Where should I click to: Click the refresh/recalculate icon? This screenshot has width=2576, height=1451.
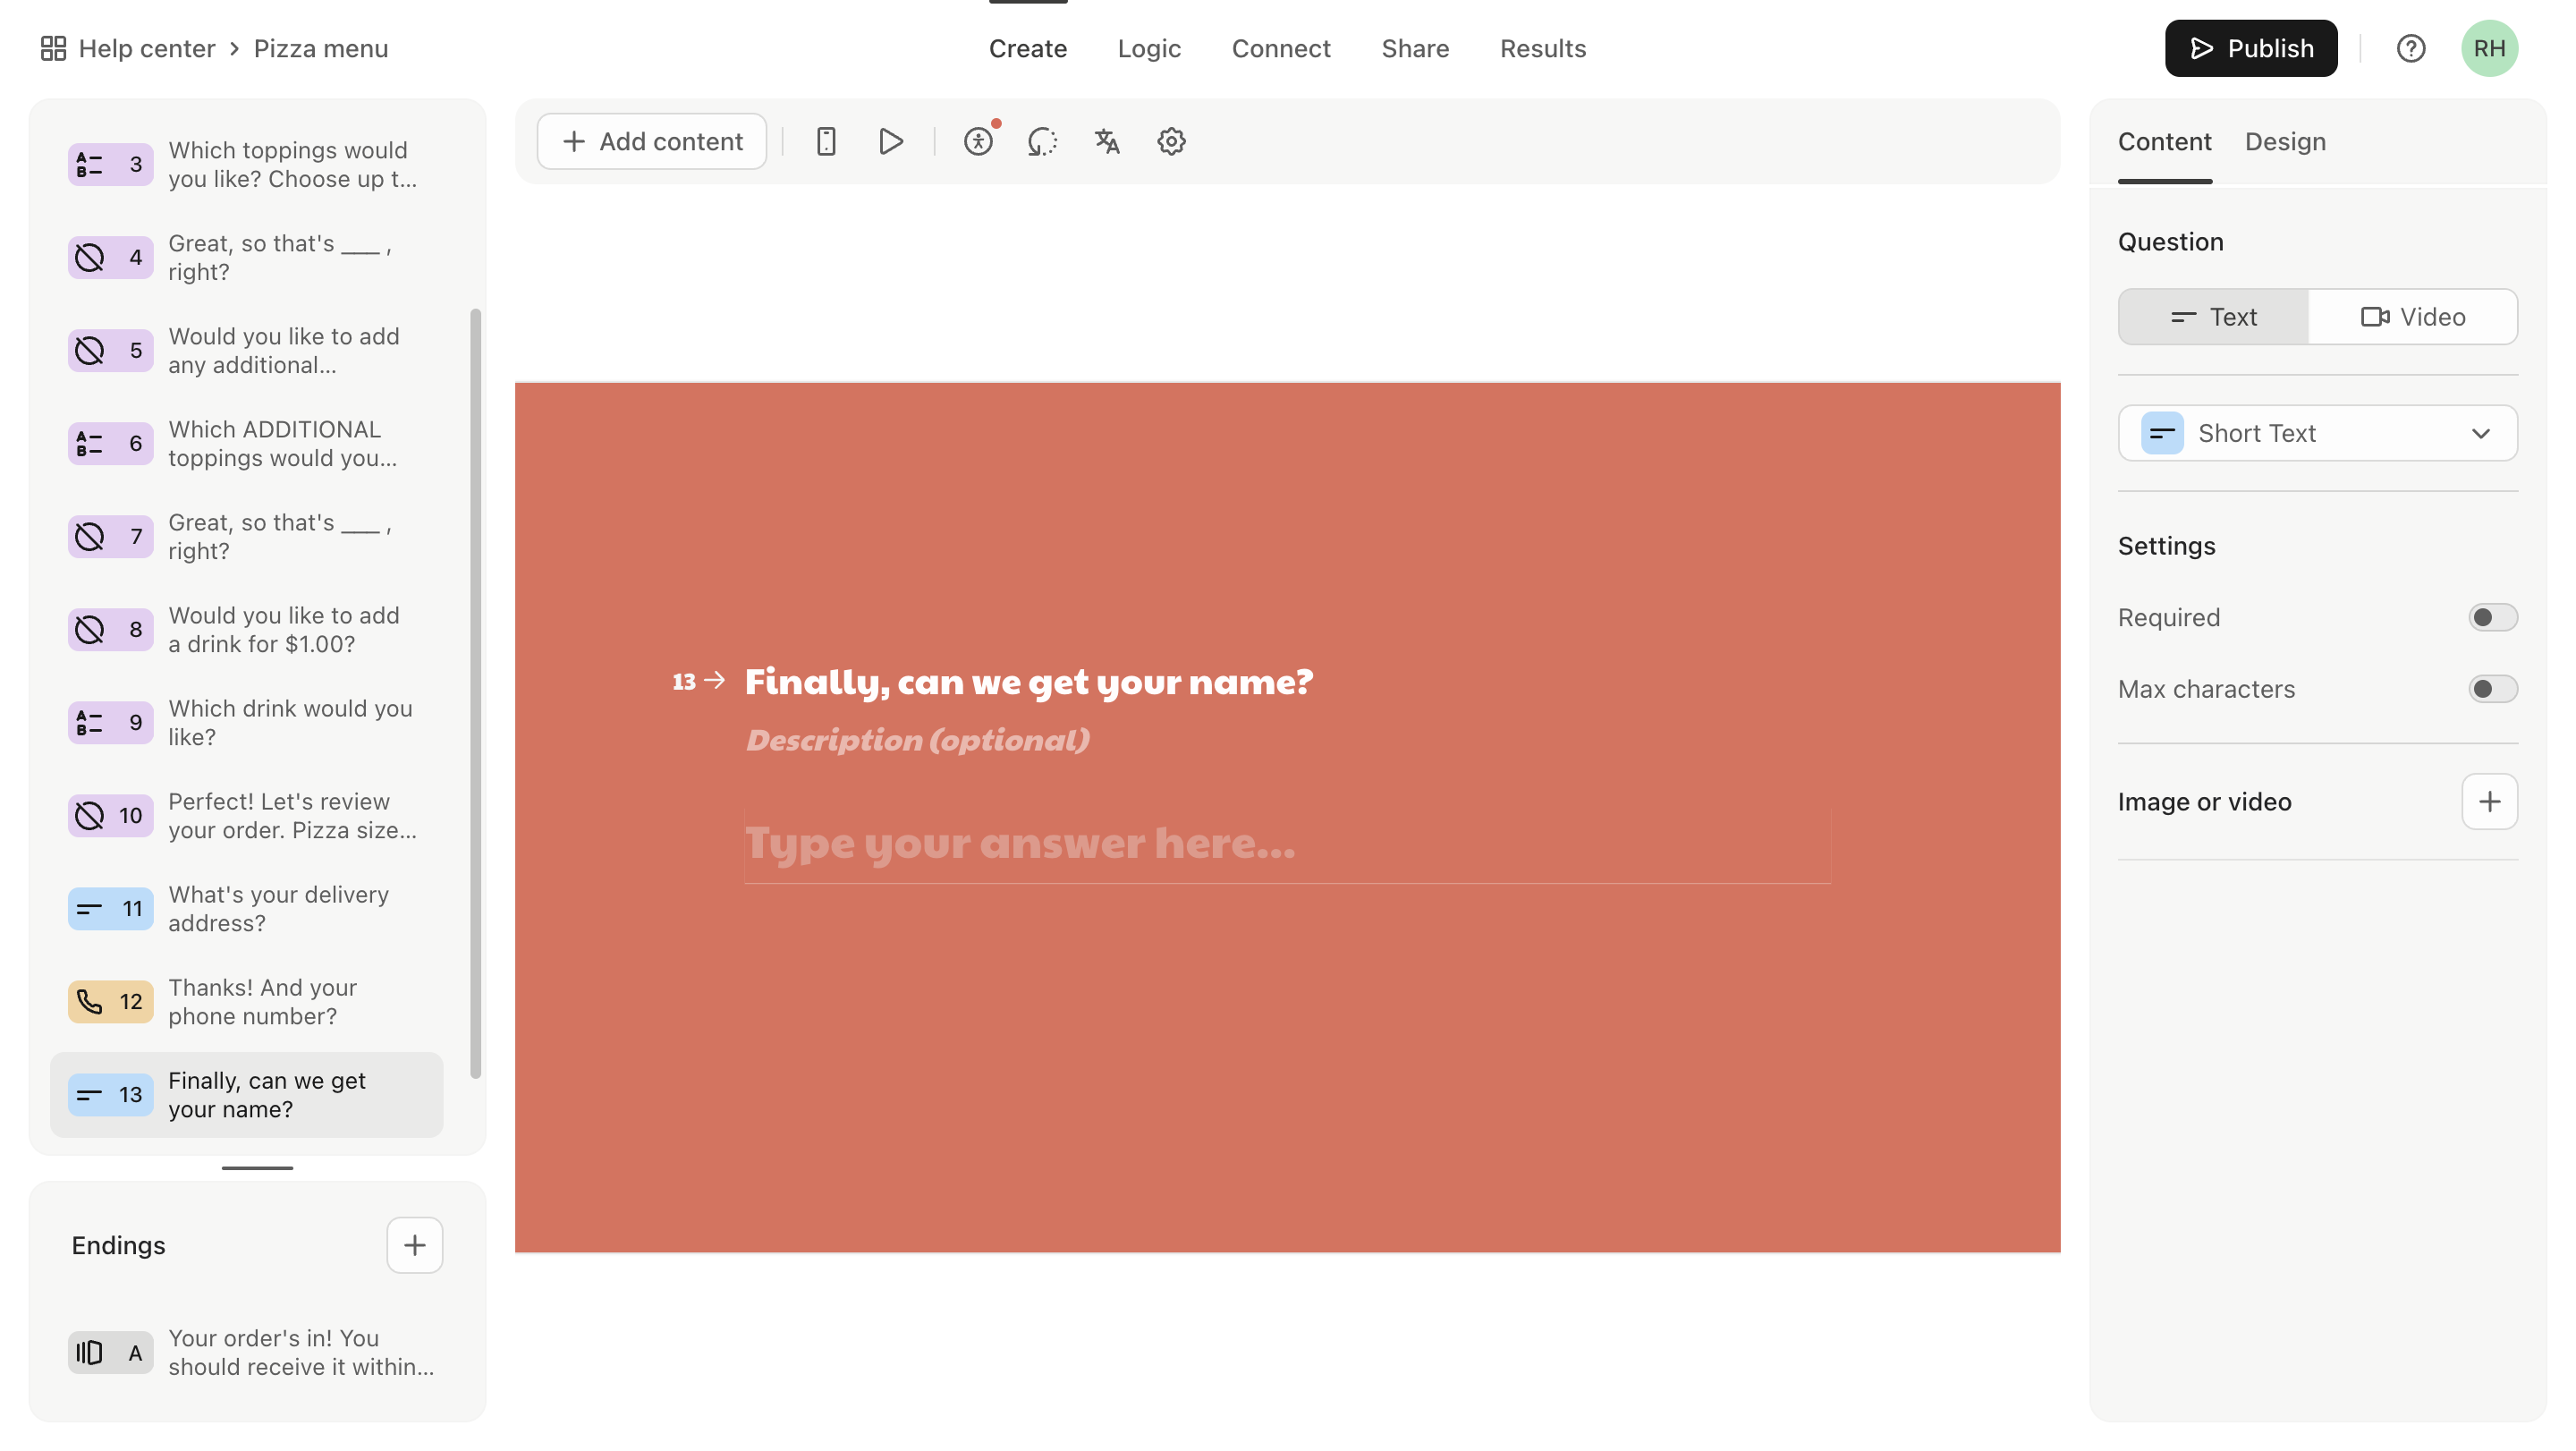pyautogui.click(x=1044, y=140)
